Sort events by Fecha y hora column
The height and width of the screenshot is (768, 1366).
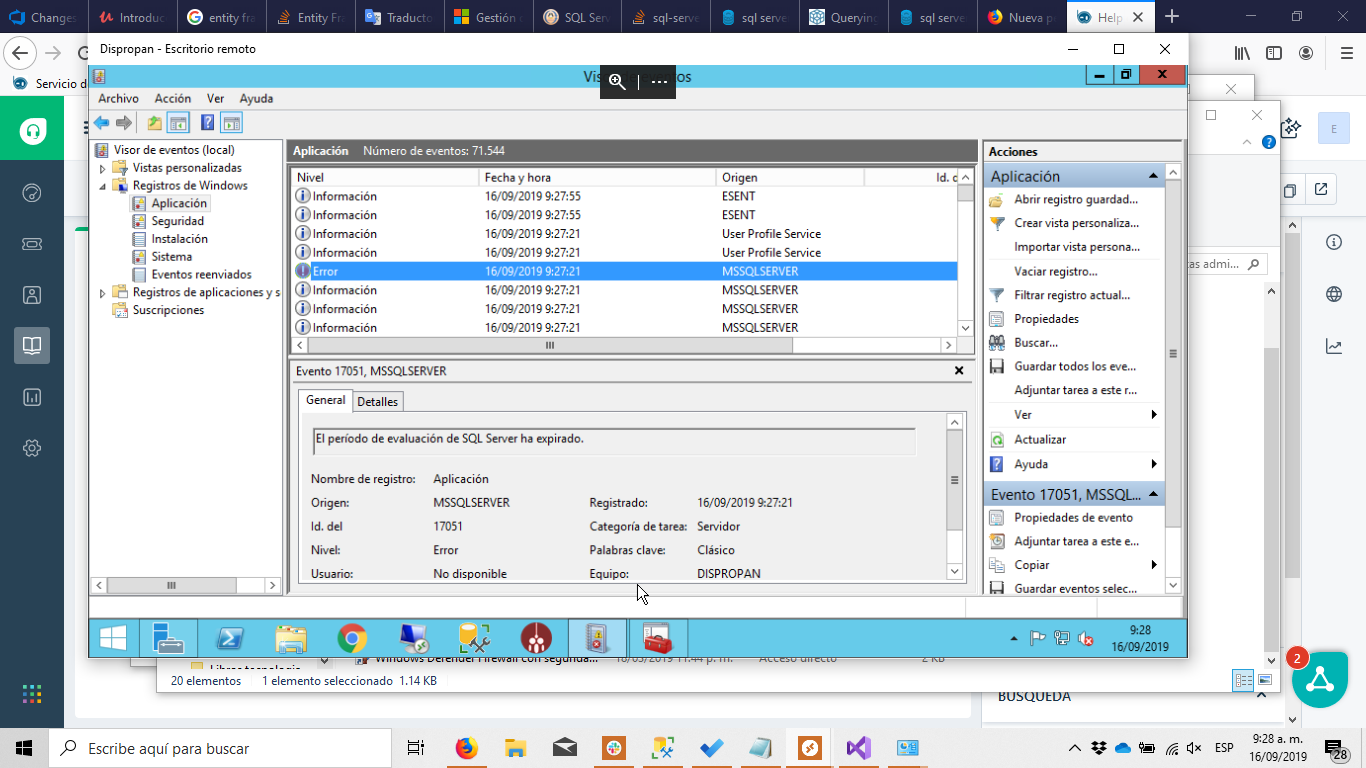coord(598,177)
